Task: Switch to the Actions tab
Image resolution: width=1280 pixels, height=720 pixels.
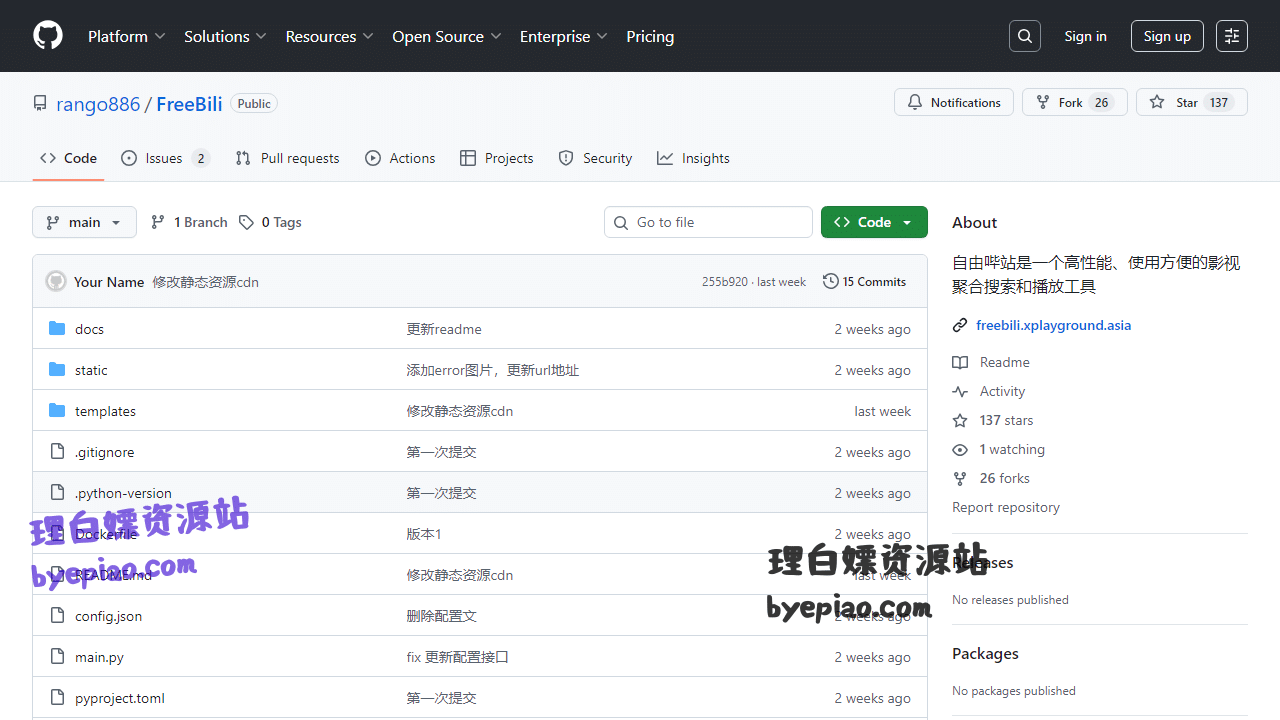Action: (400, 158)
